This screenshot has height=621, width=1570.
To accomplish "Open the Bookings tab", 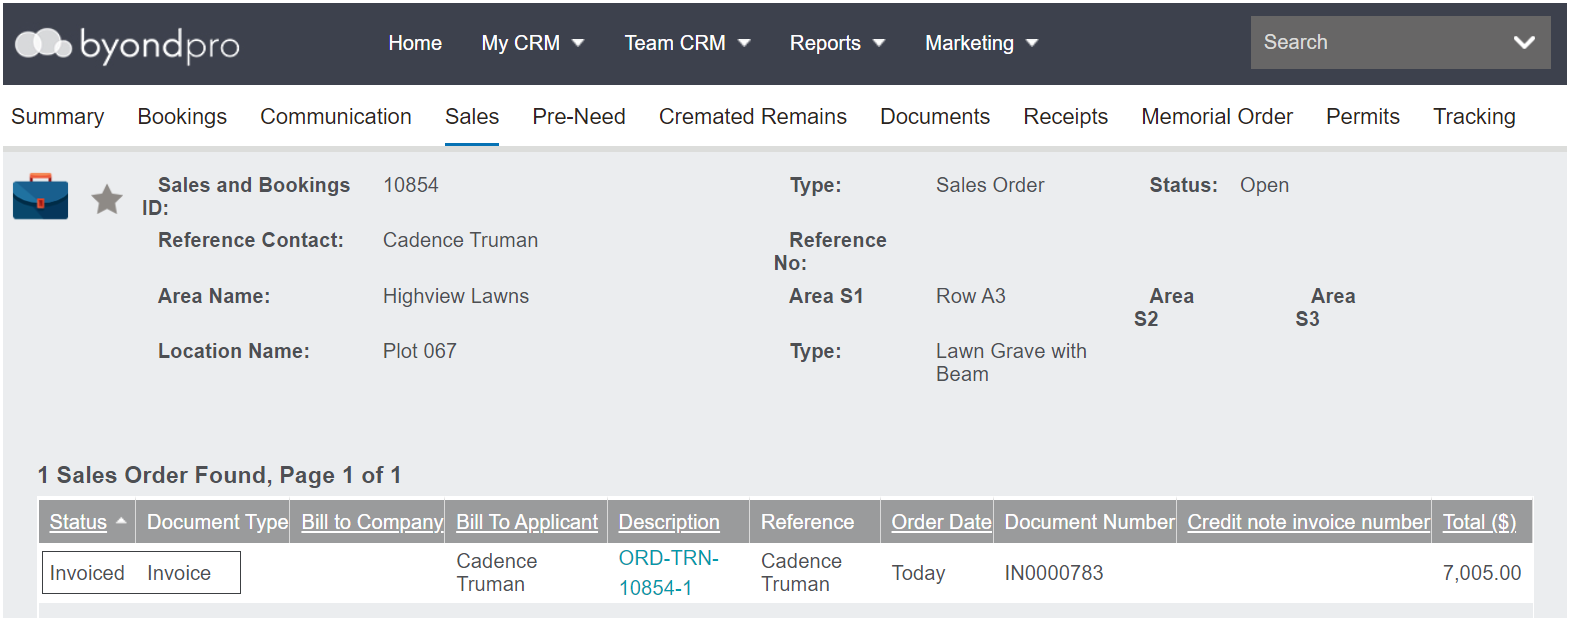I will [x=182, y=117].
